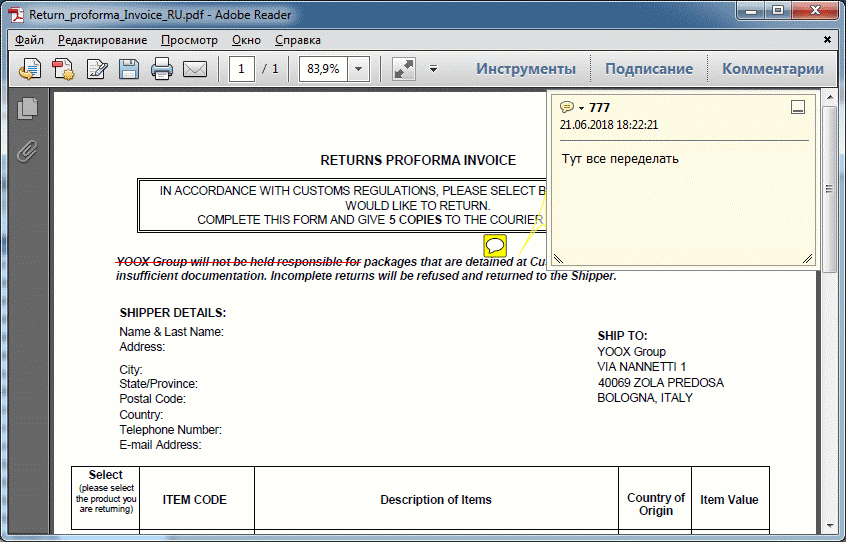Image resolution: width=846 pixels, height=542 pixels.
Task: Minimize the 777 comment popup
Action: coord(798,108)
